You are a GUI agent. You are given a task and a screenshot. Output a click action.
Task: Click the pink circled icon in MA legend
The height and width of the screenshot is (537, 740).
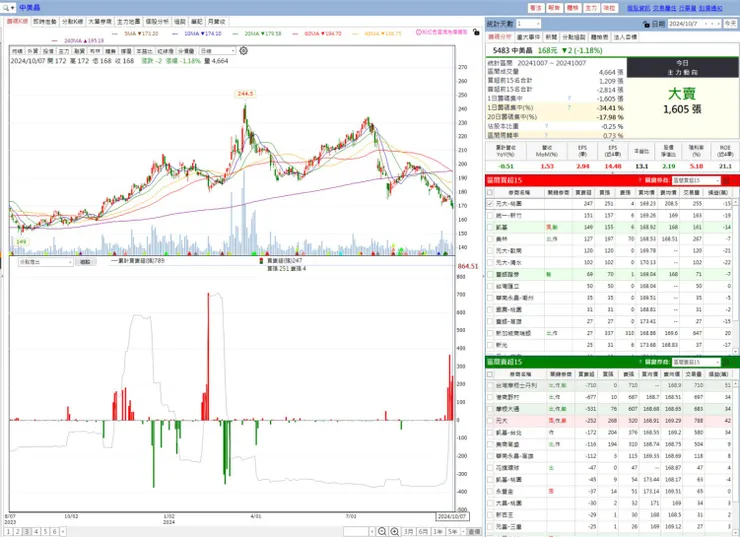[418, 32]
